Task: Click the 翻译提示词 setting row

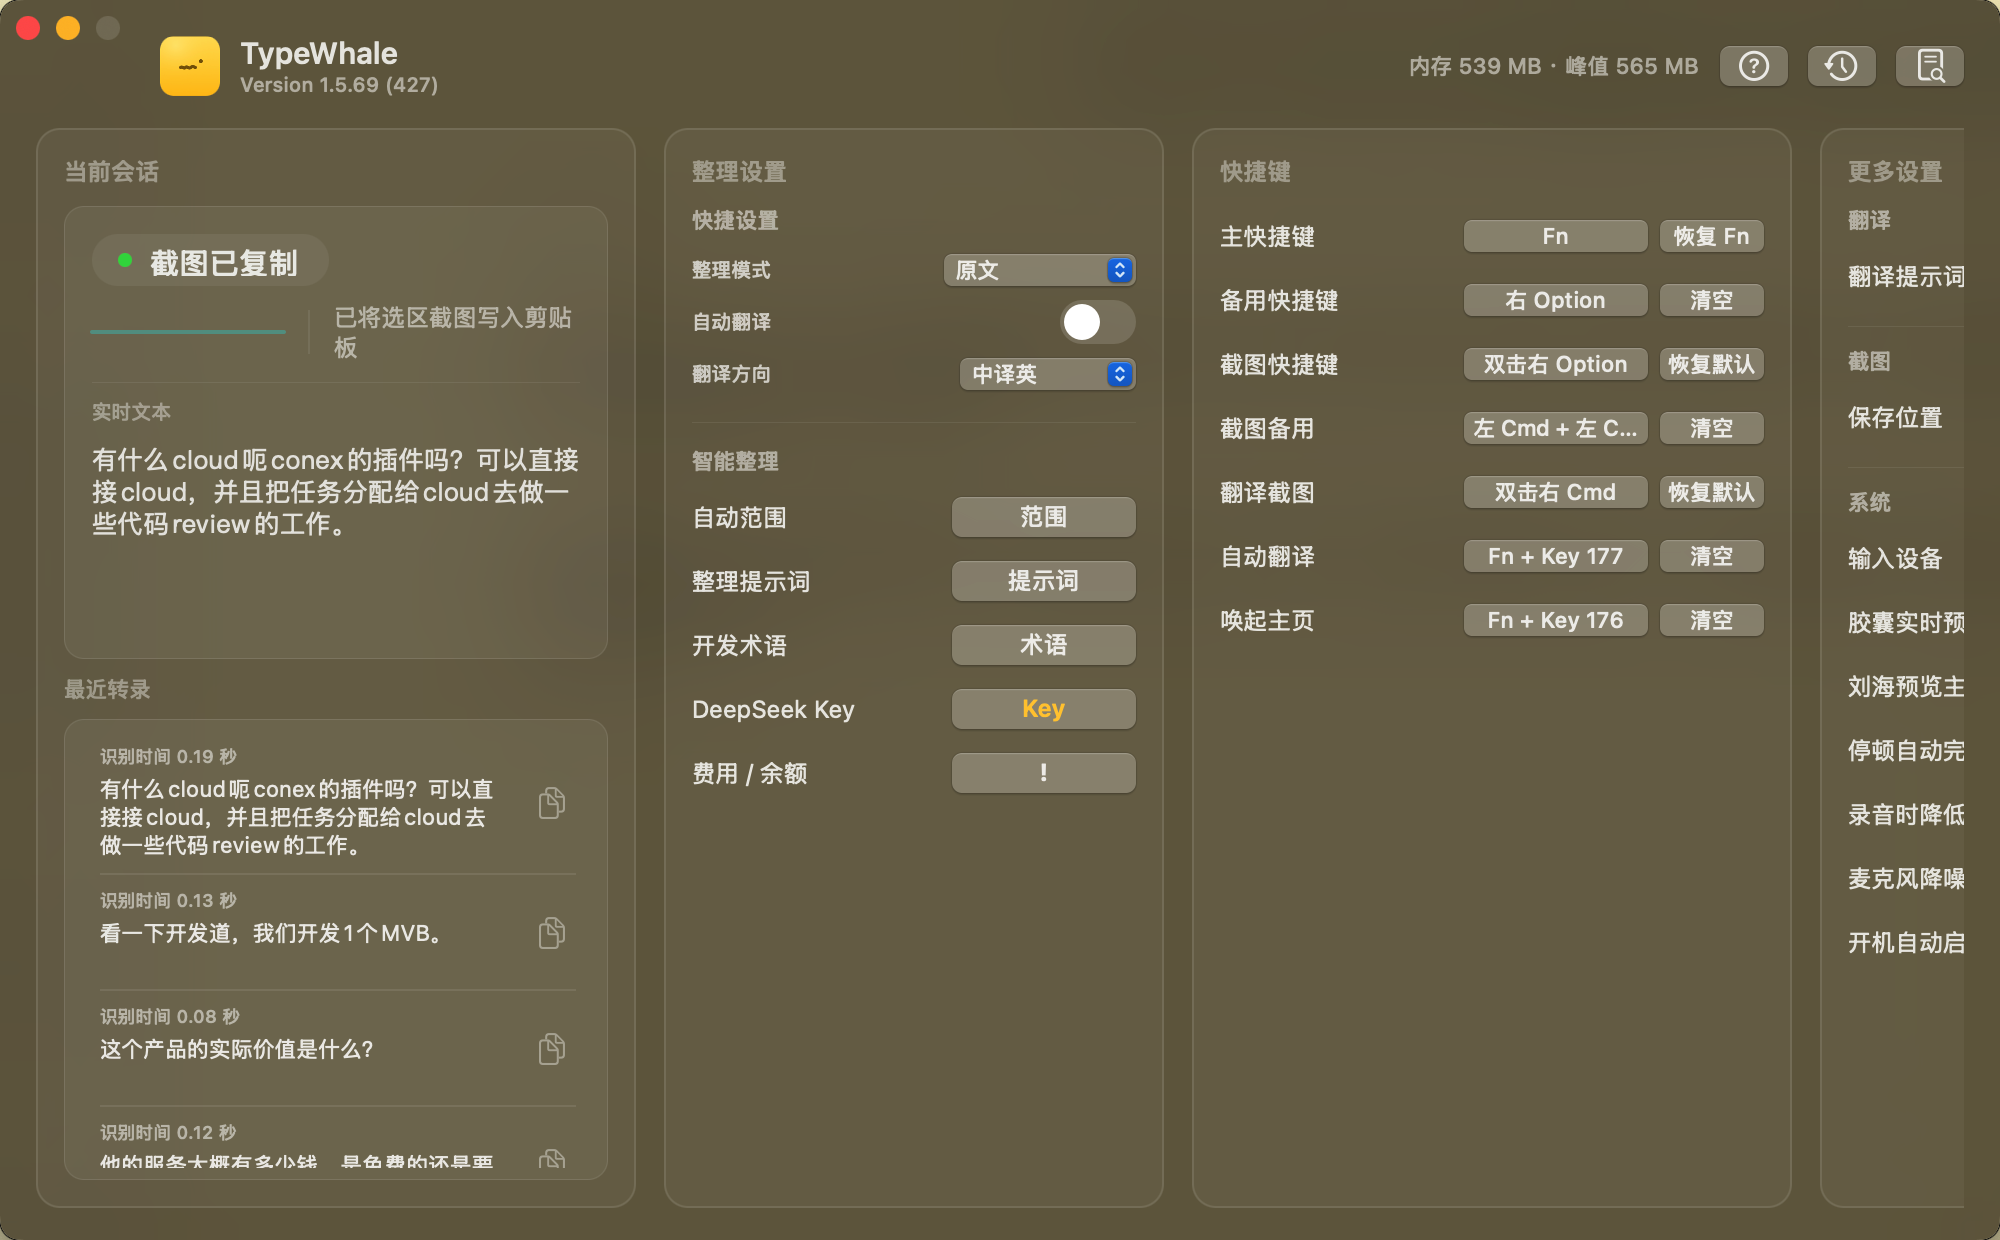Action: pos(1906,277)
